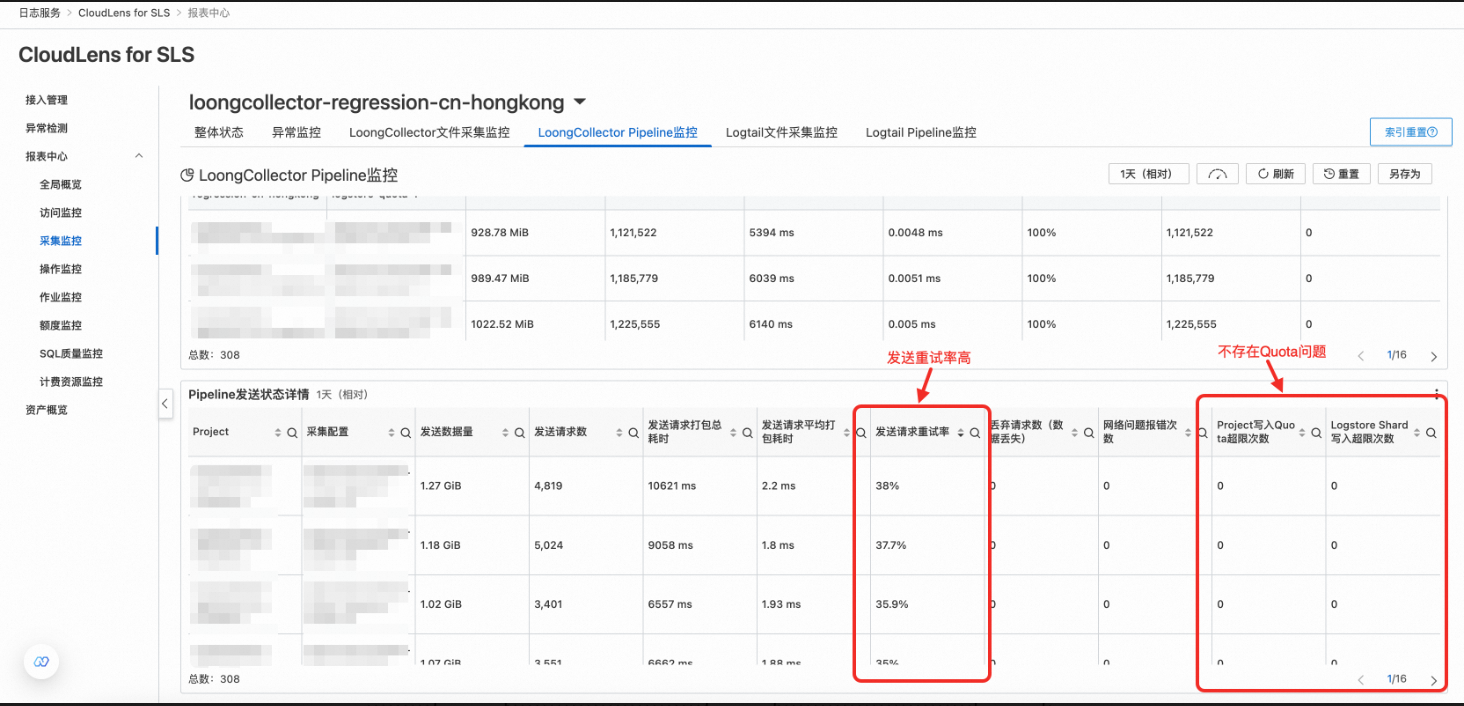Sort by 发送请求重试率 column
The image size is (1464, 706).
click(x=960, y=433)
